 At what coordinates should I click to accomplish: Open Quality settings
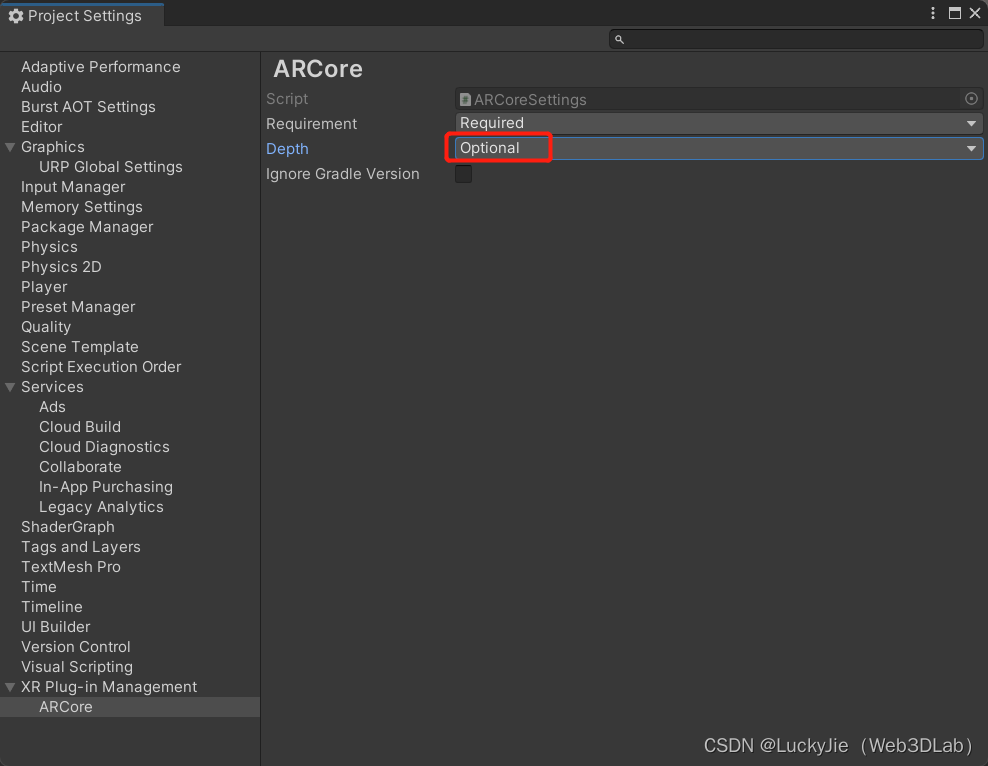coord(46,327)
